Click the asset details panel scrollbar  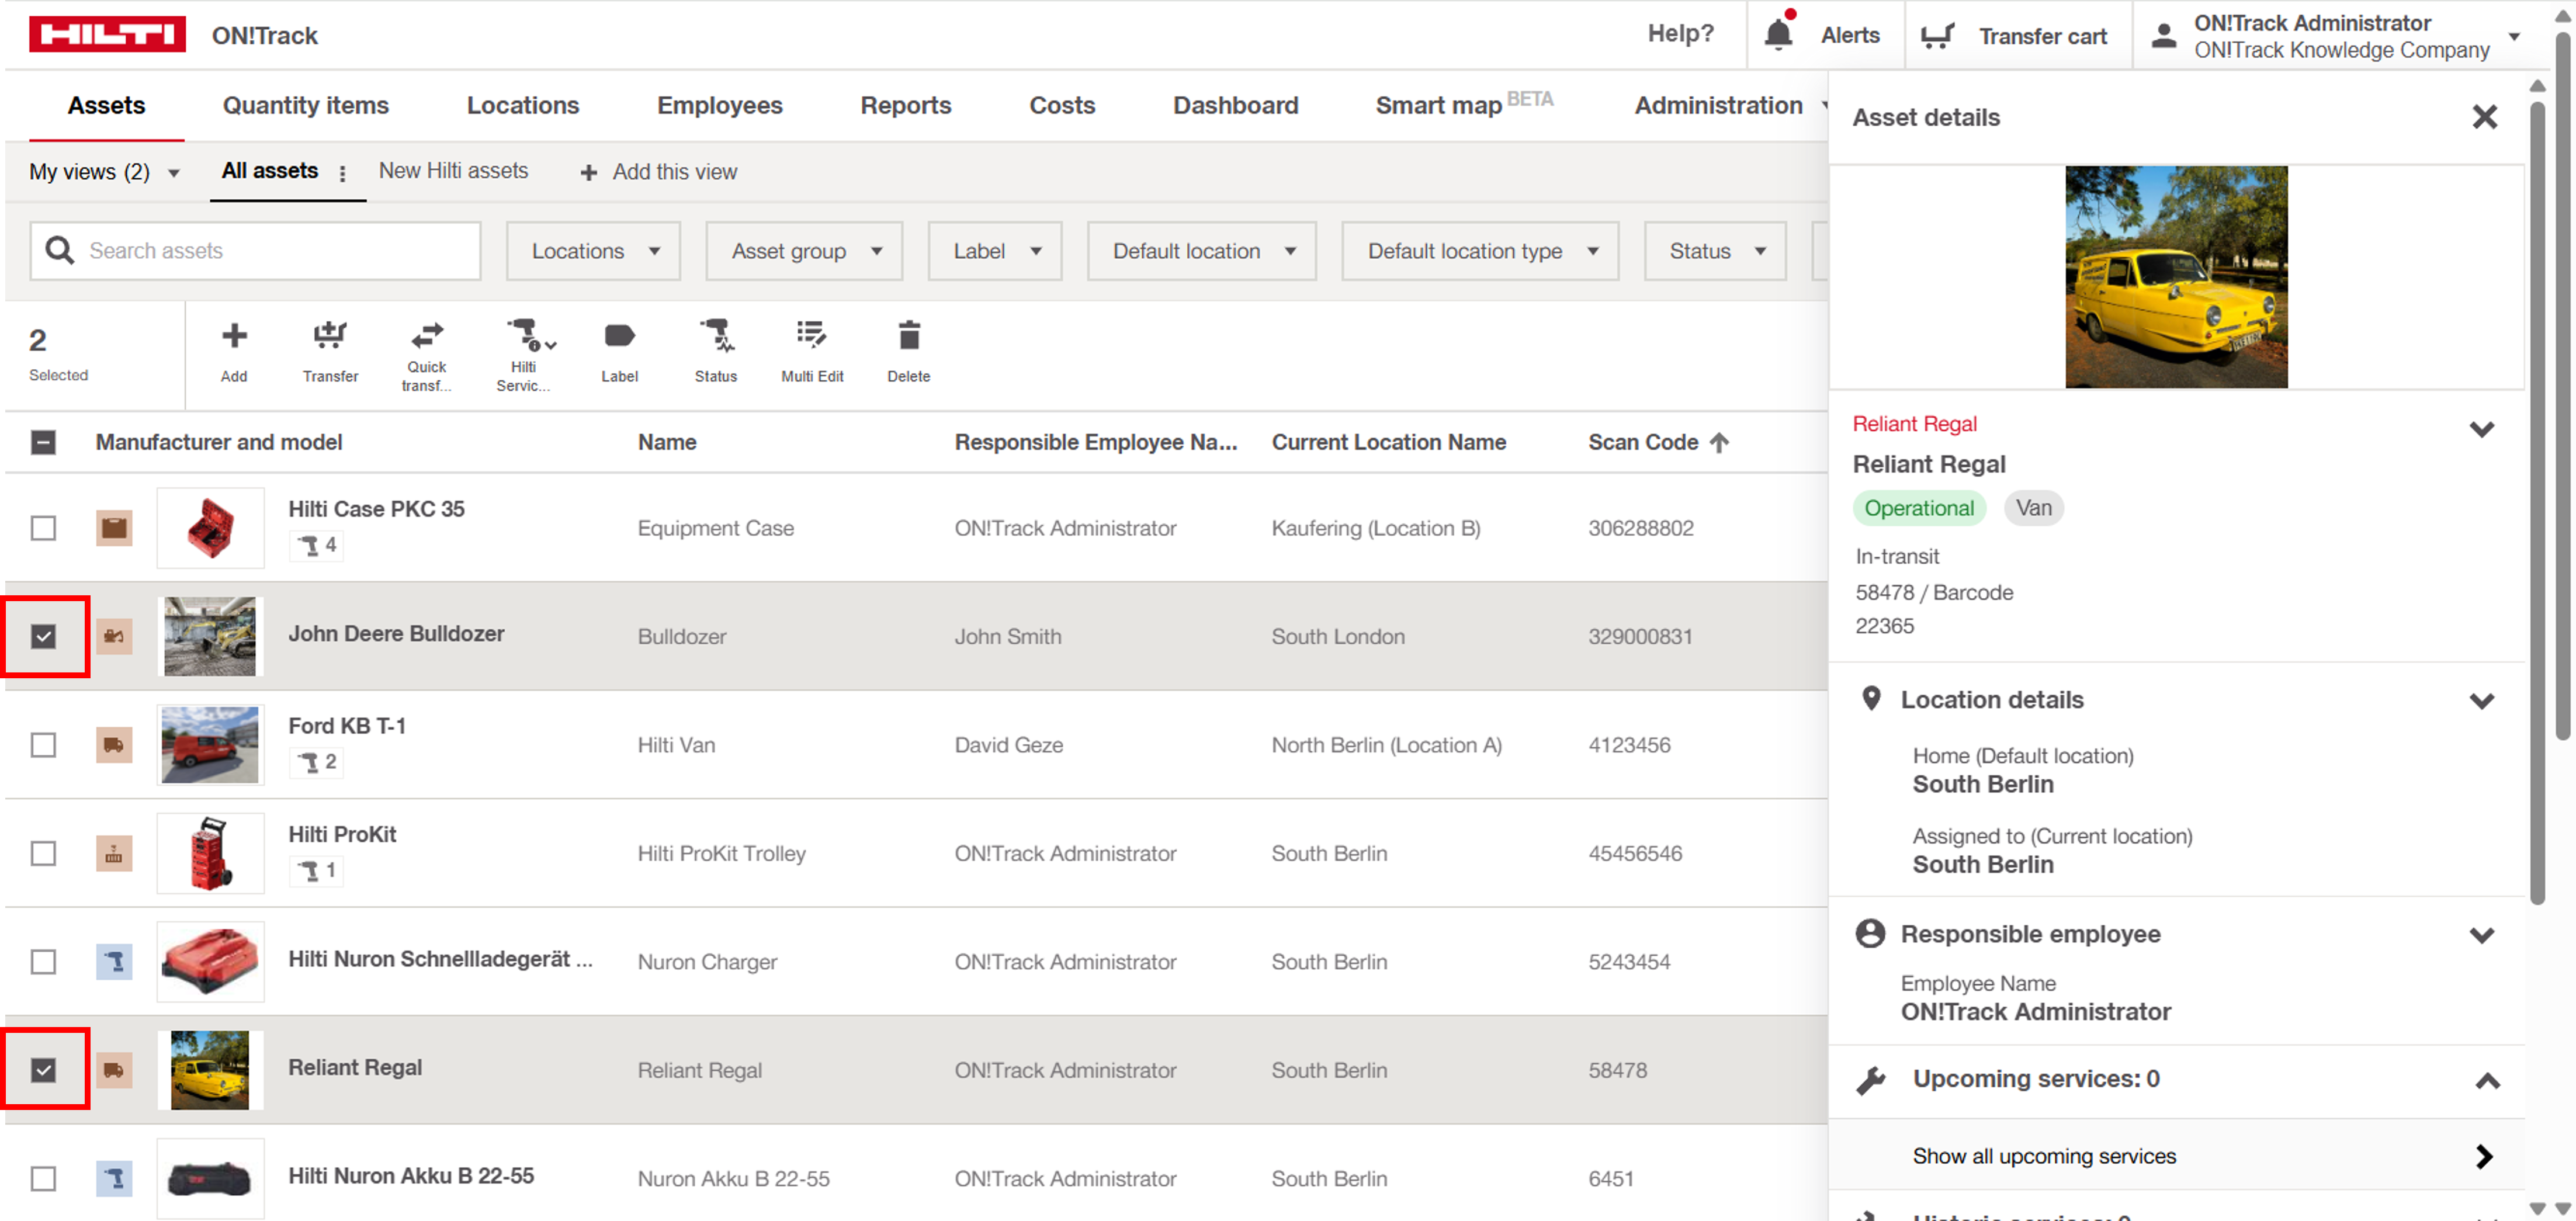click(2537, 500)
